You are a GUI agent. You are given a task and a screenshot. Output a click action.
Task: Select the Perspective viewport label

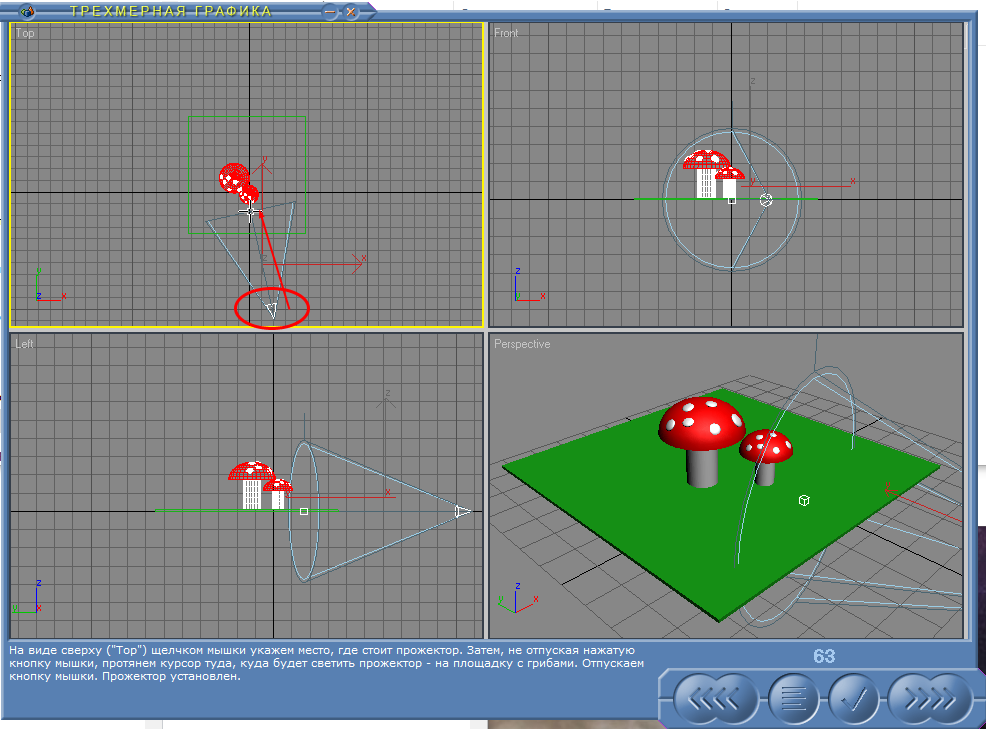tap(522, 344)
